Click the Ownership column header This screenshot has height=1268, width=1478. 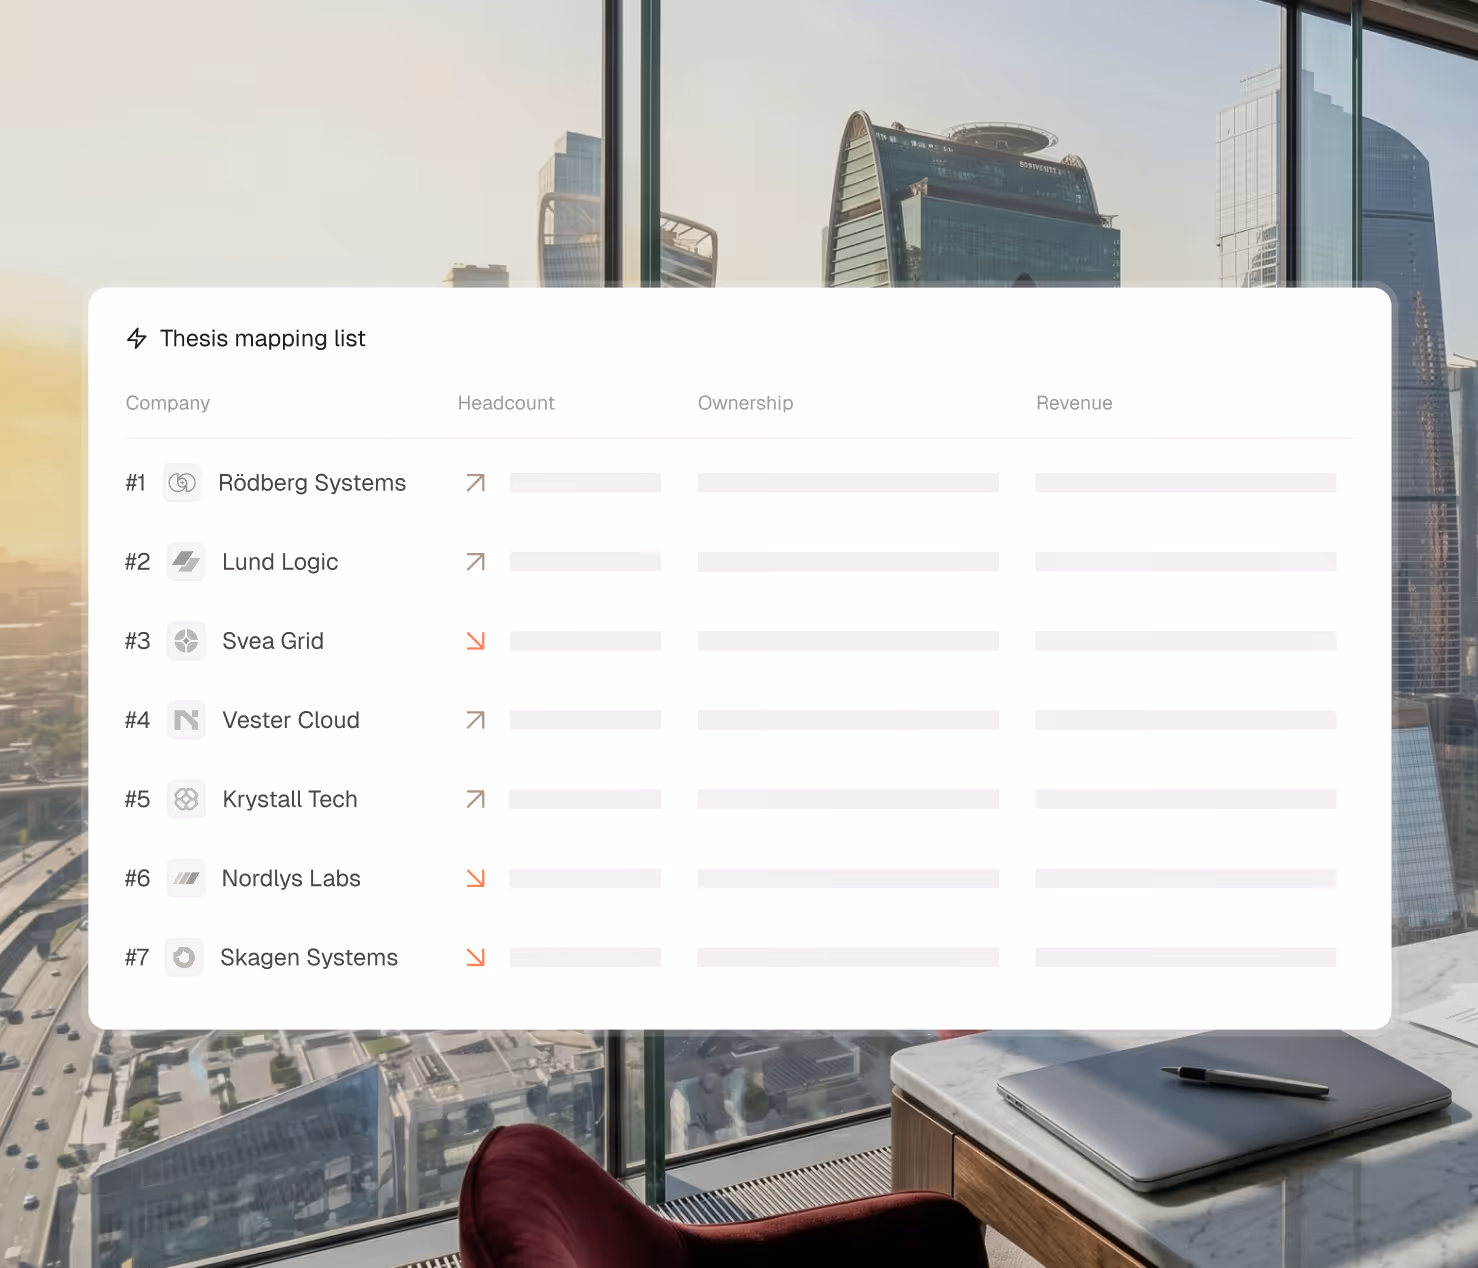[x=746, y=403]
